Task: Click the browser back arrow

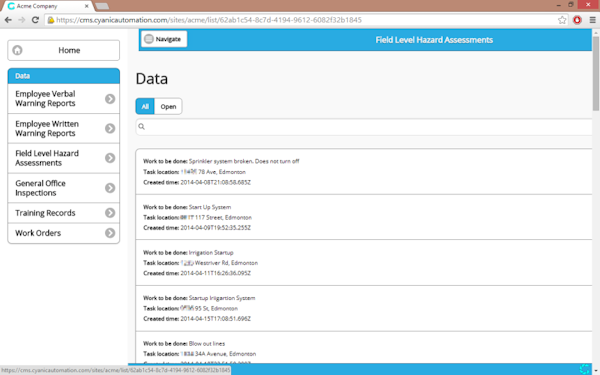Action: click(x=8, y=20)
